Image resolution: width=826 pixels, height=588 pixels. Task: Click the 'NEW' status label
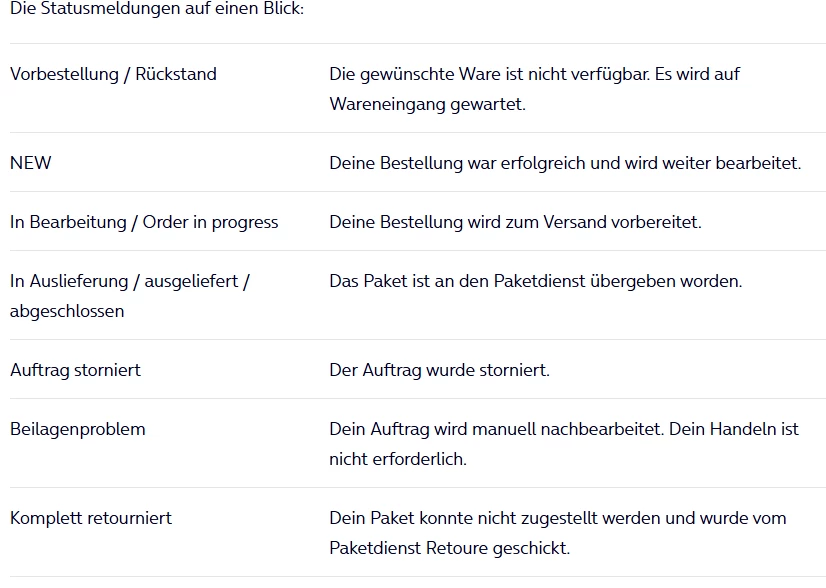pyautogui.click(x=31, y=163)
